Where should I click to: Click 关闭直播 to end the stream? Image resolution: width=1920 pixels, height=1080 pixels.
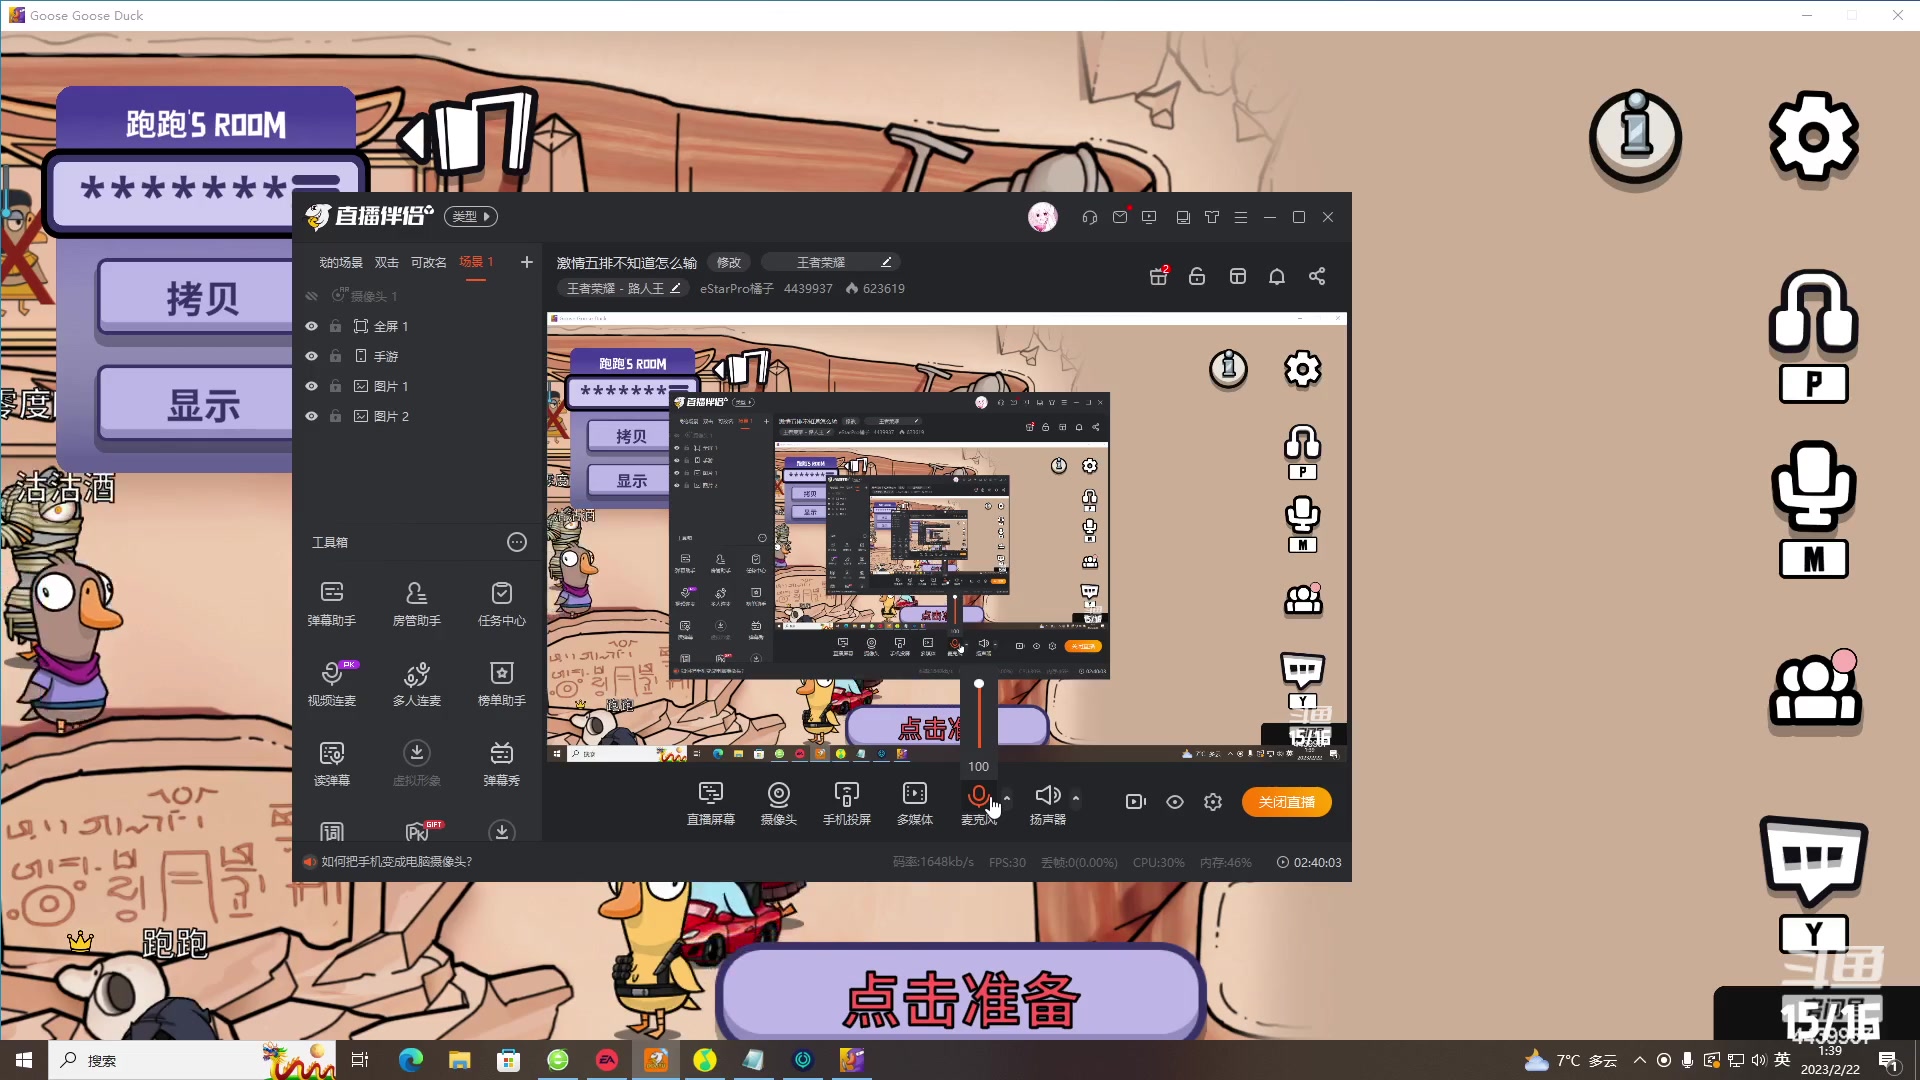pyautogui.click(x=1286, y=802)
